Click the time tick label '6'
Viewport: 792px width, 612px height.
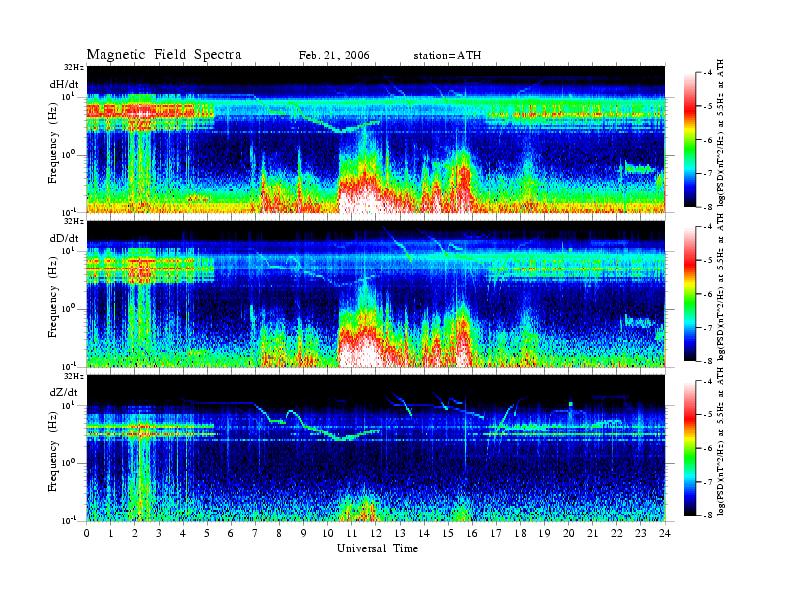pos(231,534)
